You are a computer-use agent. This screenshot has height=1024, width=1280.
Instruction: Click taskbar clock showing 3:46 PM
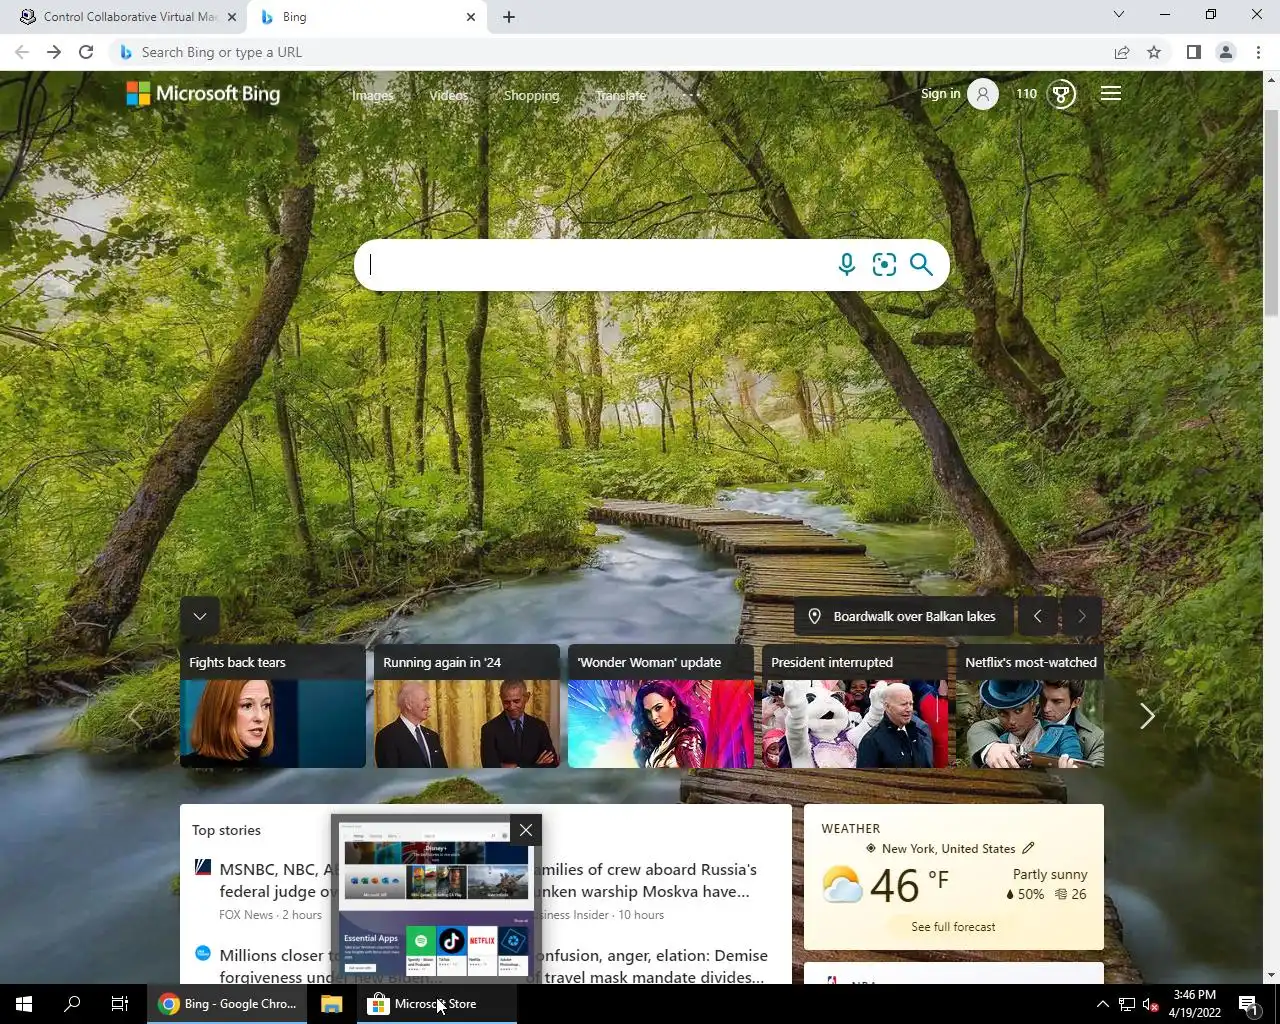[x=1195, y=1004]
